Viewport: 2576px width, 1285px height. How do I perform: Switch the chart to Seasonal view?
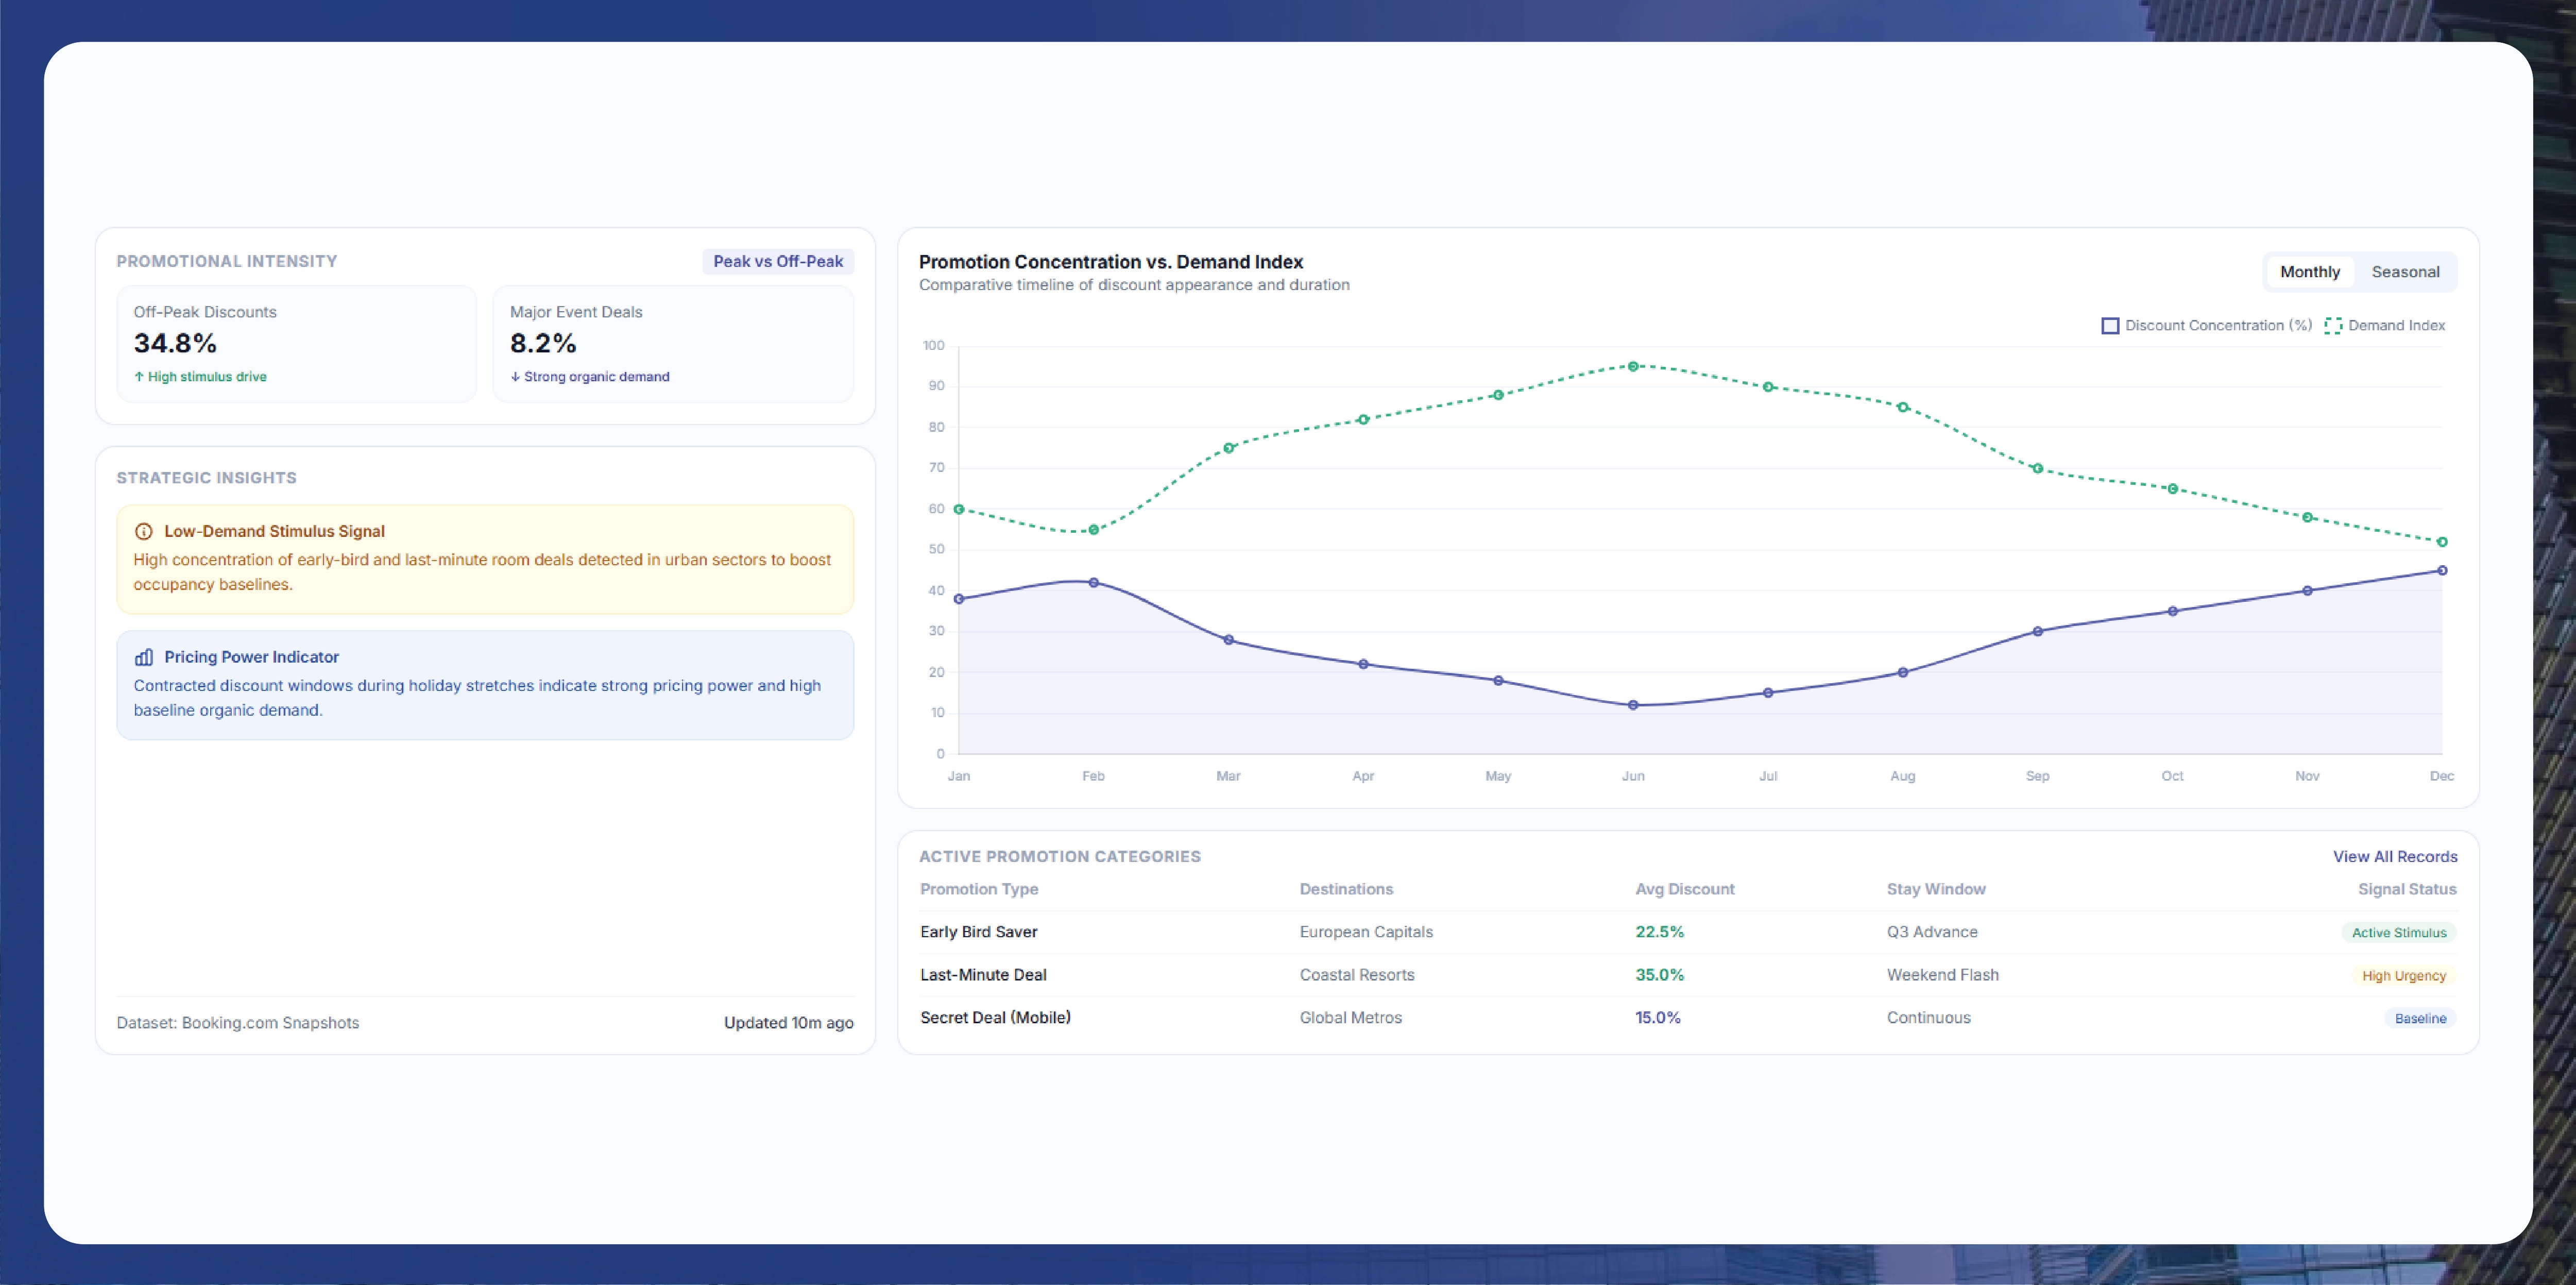pos(2405,272)
